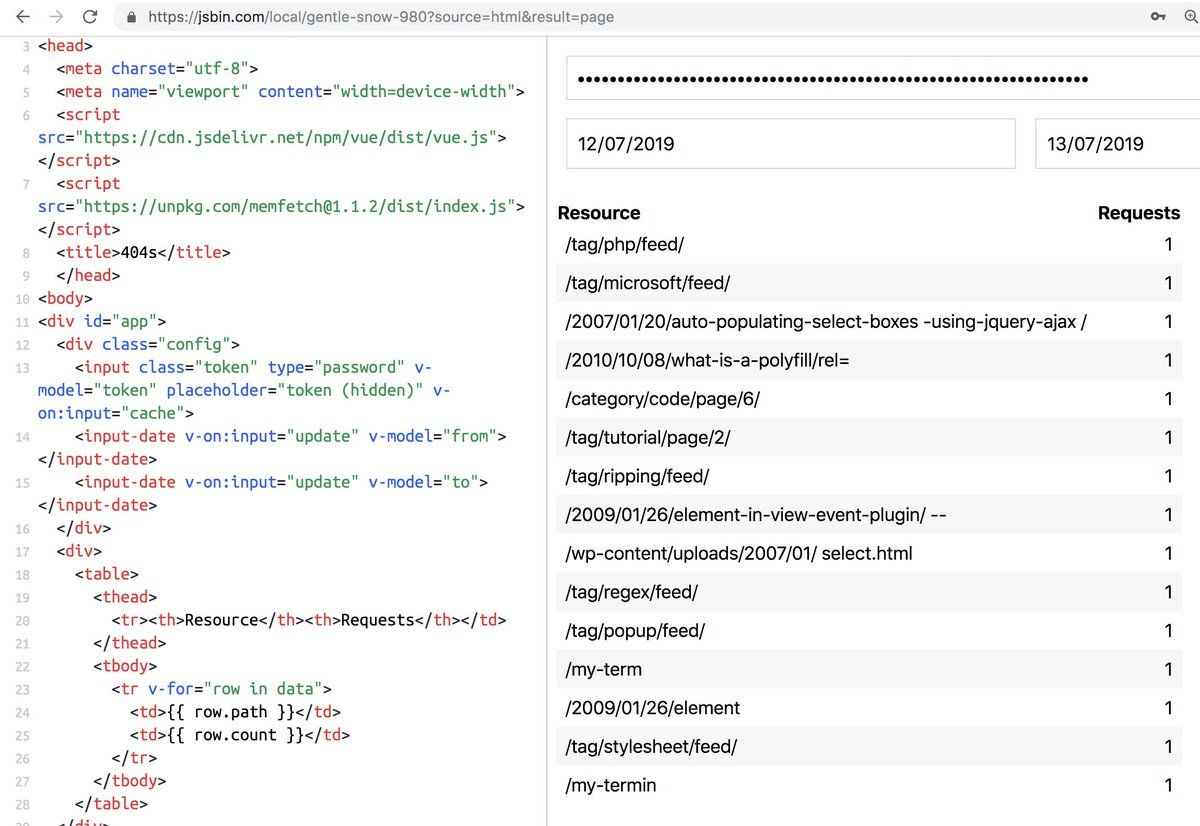Select the 12/07/2019 from-date field
The height and width of the screenshot is (826, 1200).
(x=790, y=144)
